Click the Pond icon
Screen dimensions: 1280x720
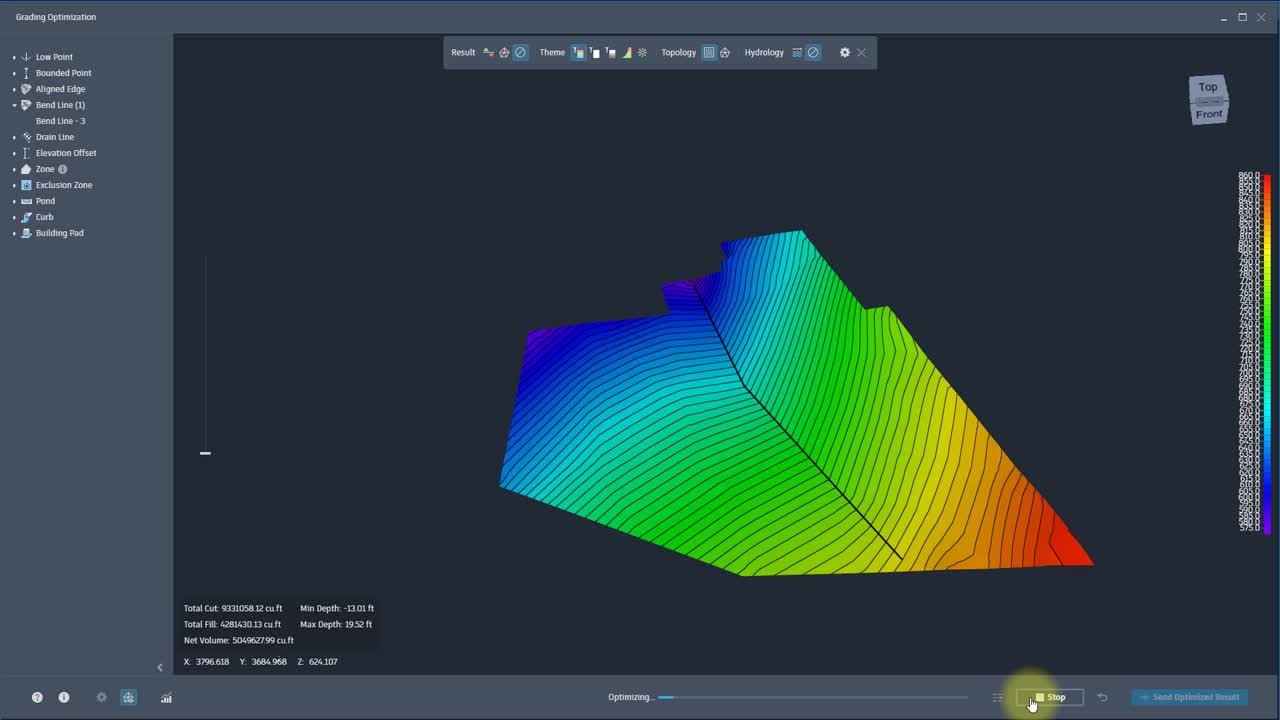coord(26,201)
